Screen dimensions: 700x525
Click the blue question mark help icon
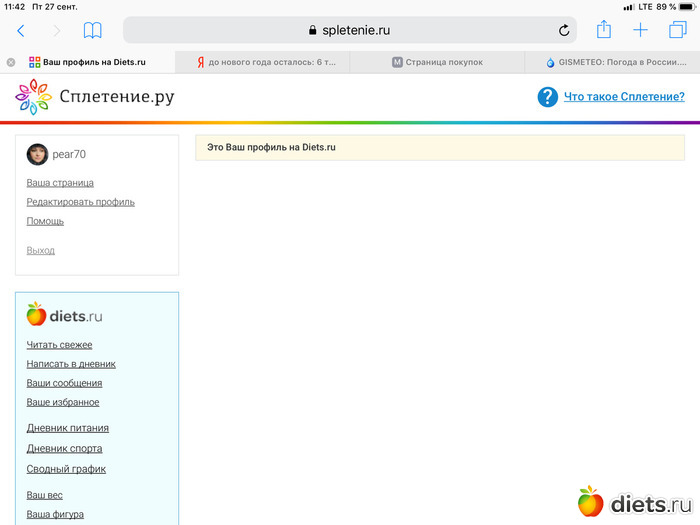point(547,97)
